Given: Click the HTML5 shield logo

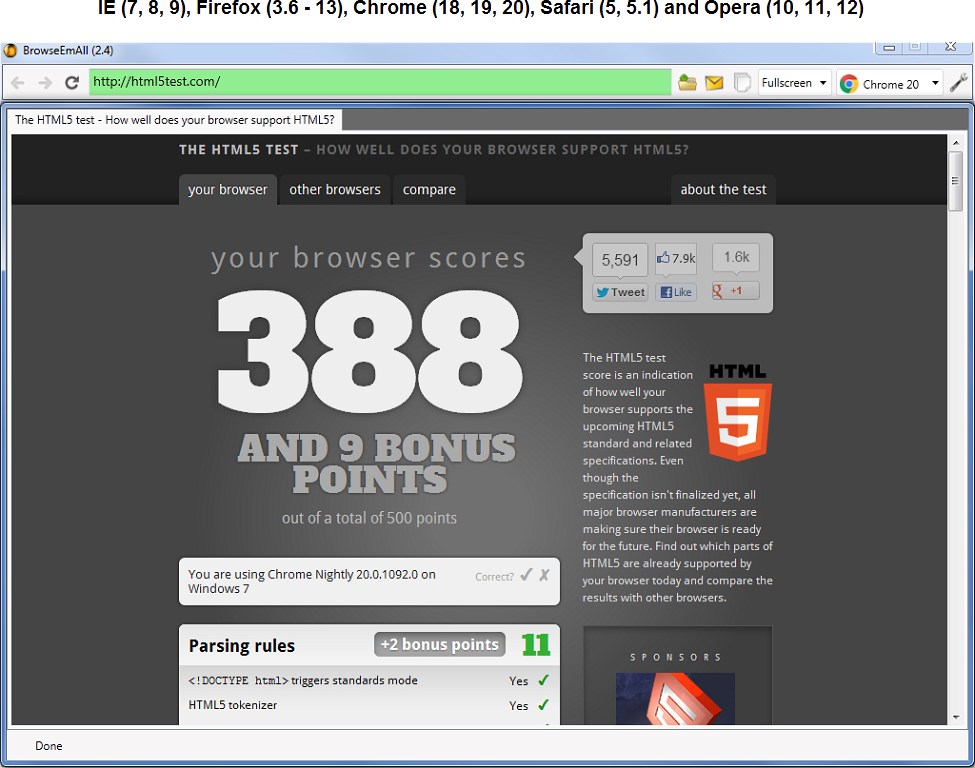Looking at the screenshot, I should [737, 413].
